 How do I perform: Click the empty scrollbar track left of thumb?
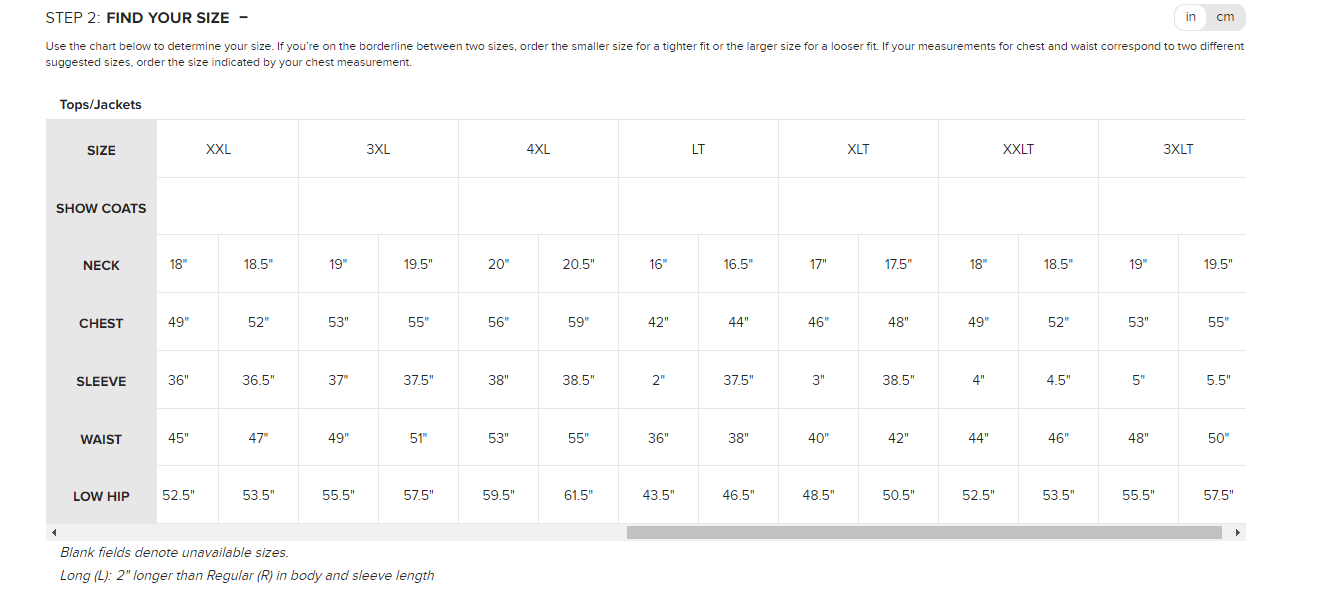[x=340, y=532]
